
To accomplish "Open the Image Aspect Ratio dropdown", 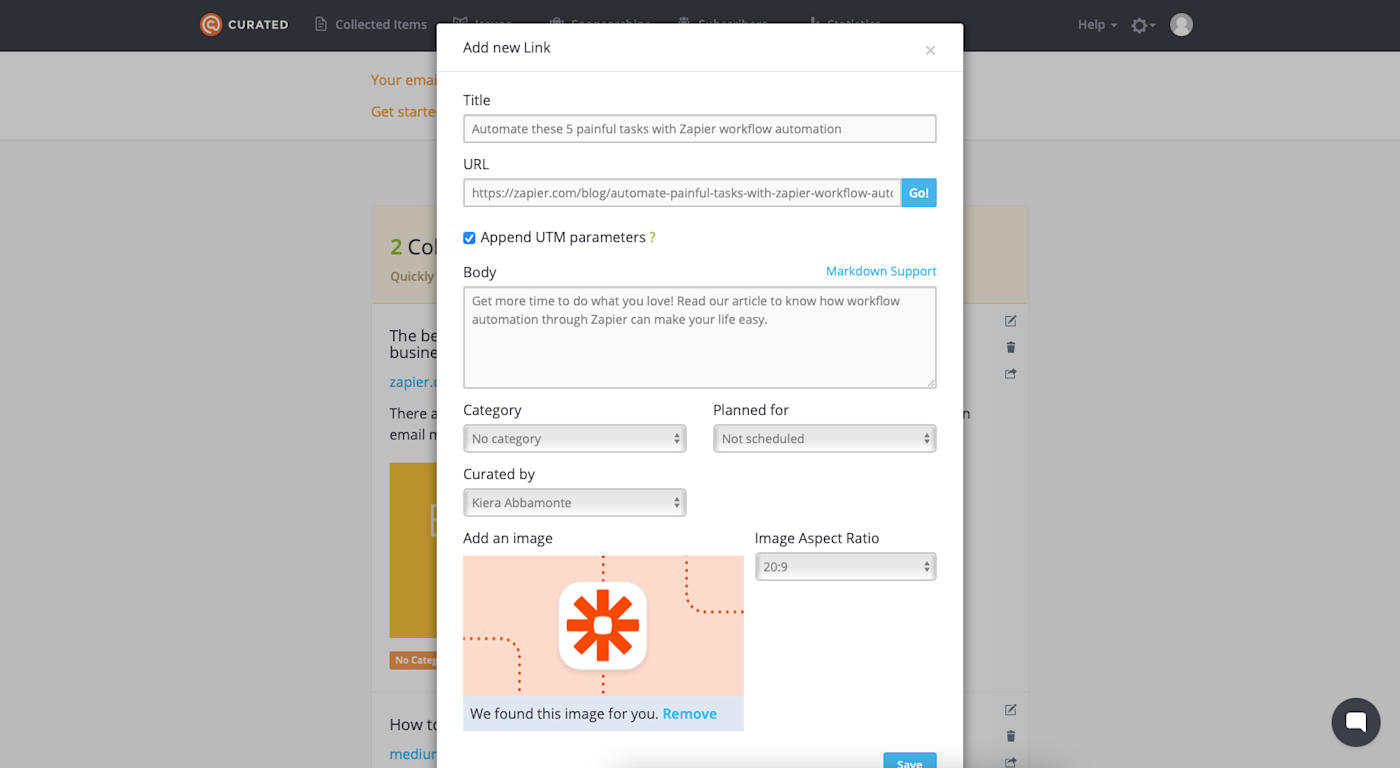I will pos(846,567).
